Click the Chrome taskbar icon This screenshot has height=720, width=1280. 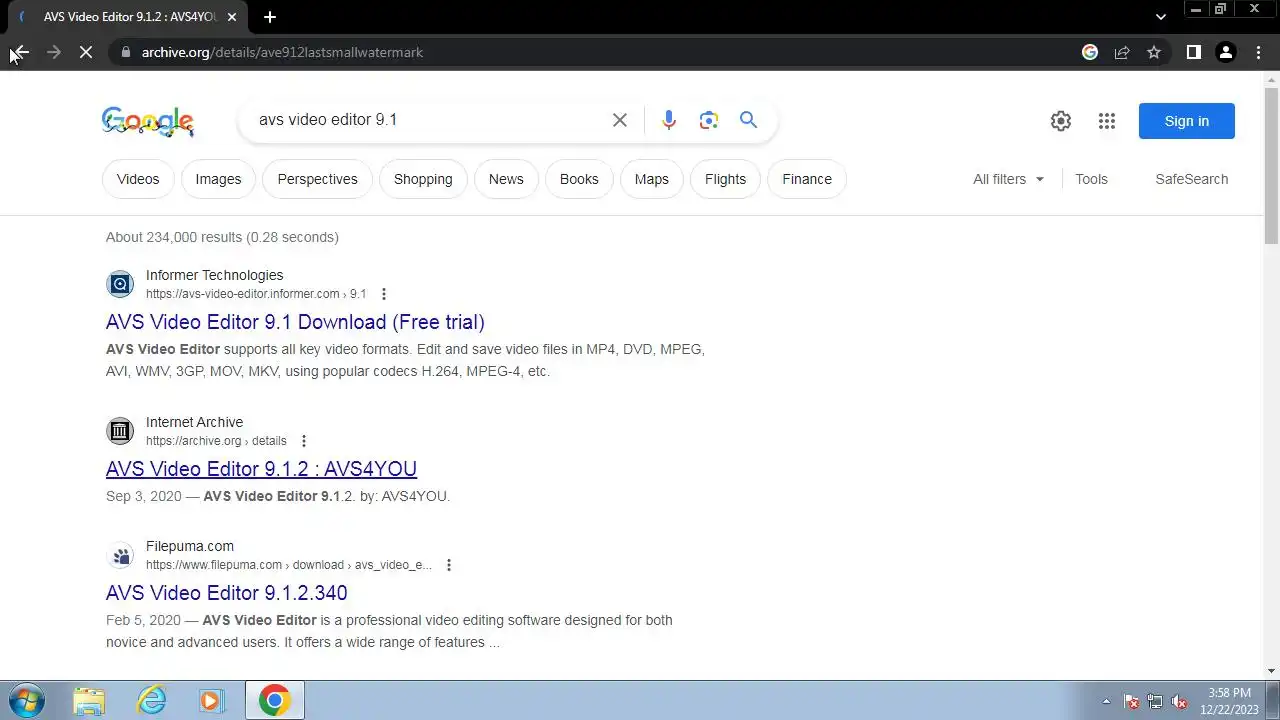274,700
